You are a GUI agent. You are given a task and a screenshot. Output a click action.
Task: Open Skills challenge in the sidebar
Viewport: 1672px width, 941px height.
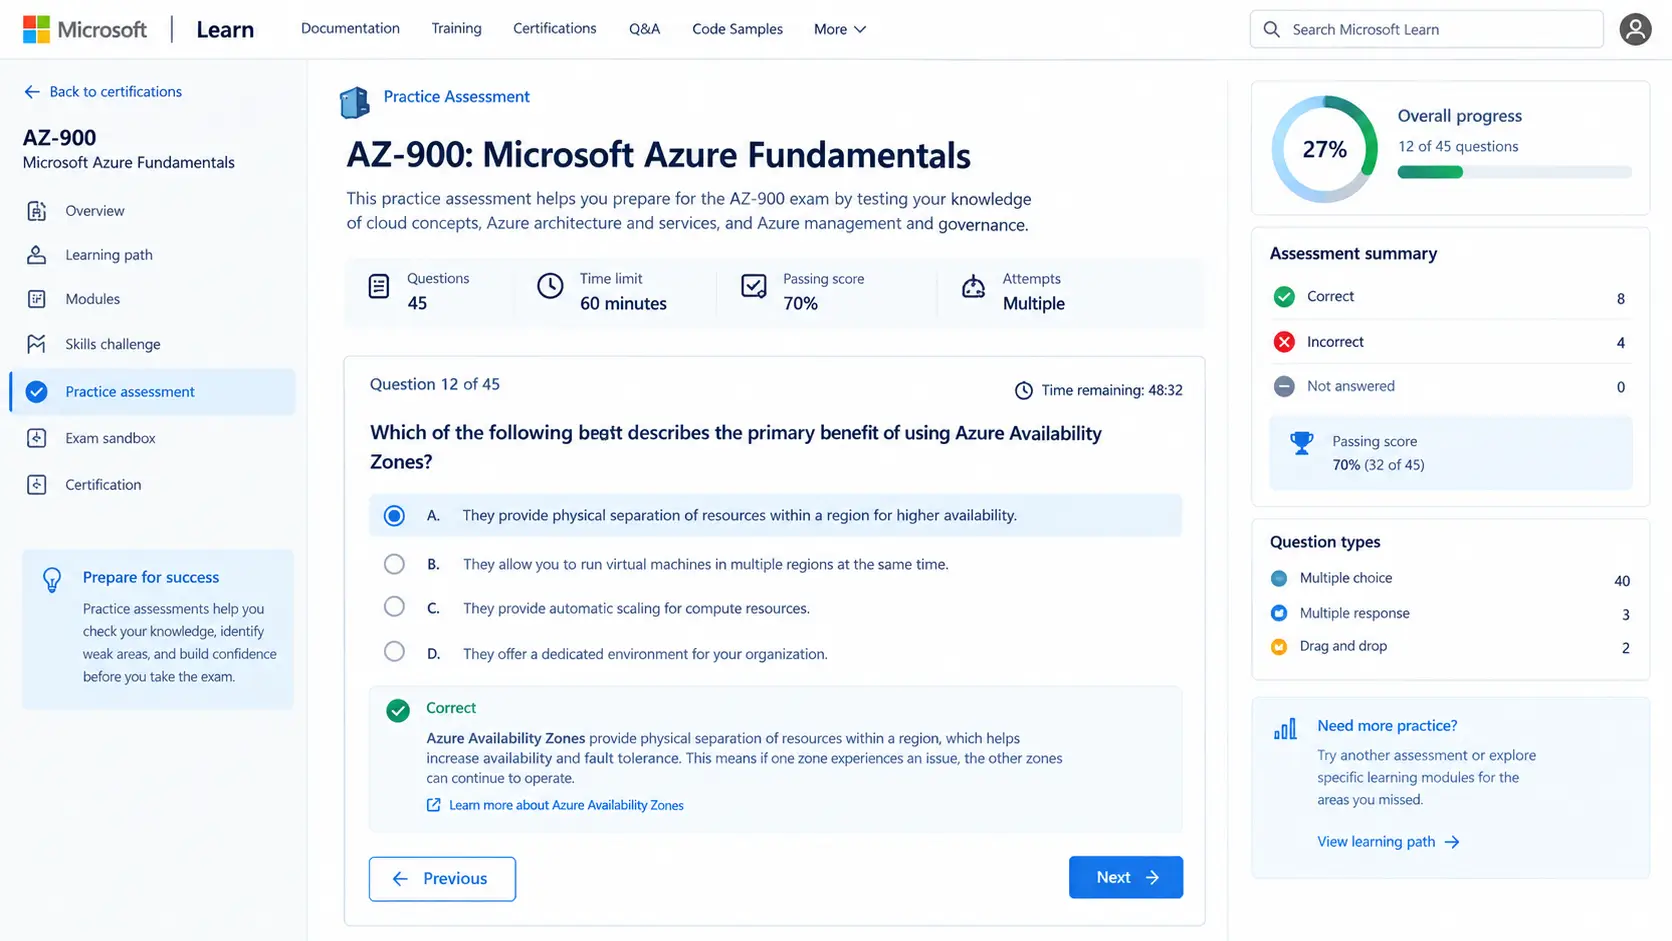(x=113, y=344)
